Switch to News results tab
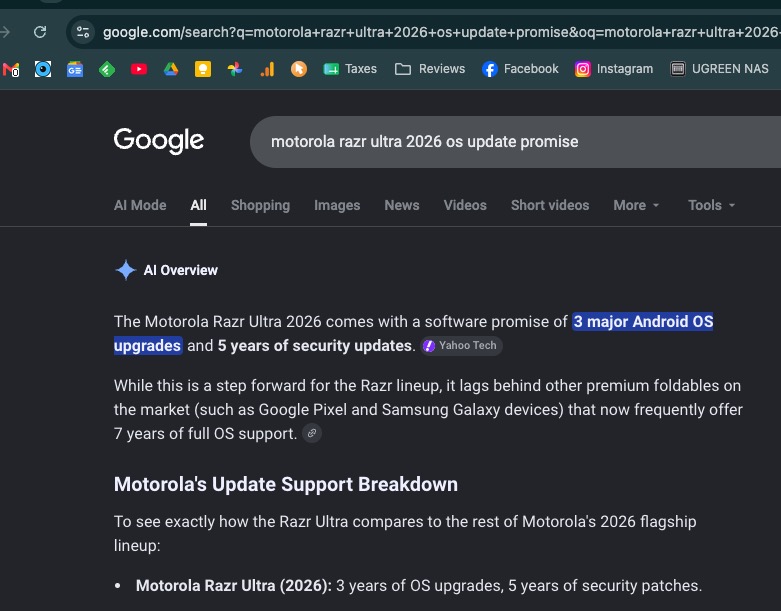 402,205
